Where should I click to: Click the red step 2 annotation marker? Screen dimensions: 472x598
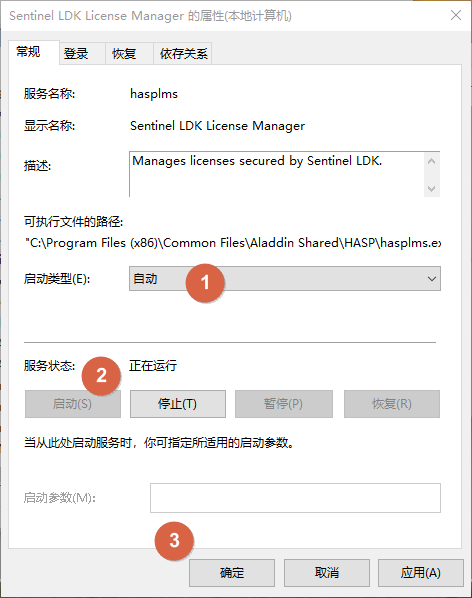(101, 376)
